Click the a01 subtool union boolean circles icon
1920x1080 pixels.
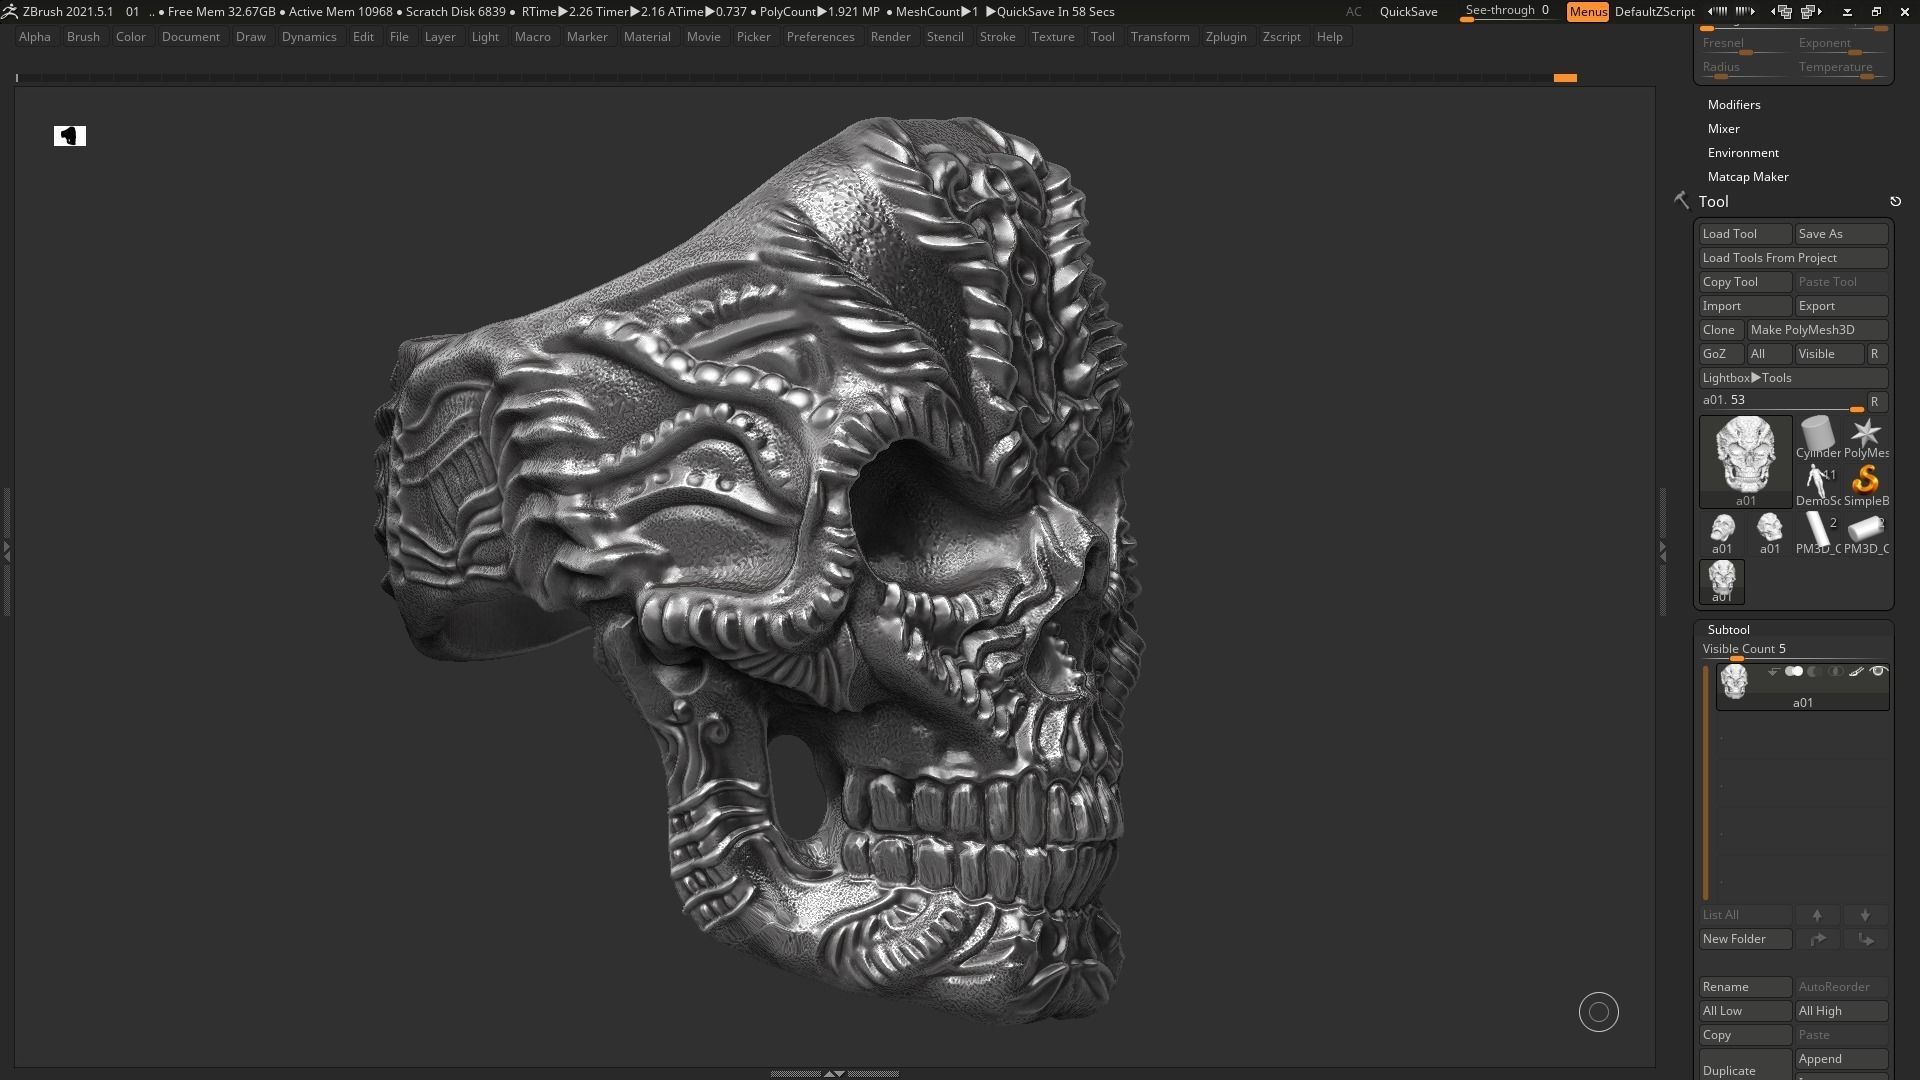point(1794,671)
